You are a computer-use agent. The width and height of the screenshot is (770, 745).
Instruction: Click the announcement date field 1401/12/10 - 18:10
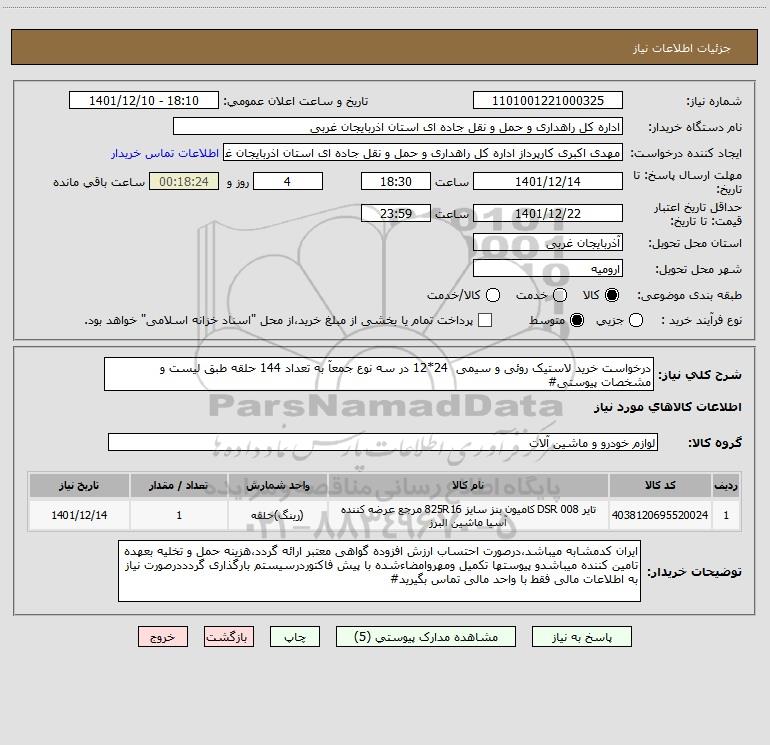click(144, 101)
